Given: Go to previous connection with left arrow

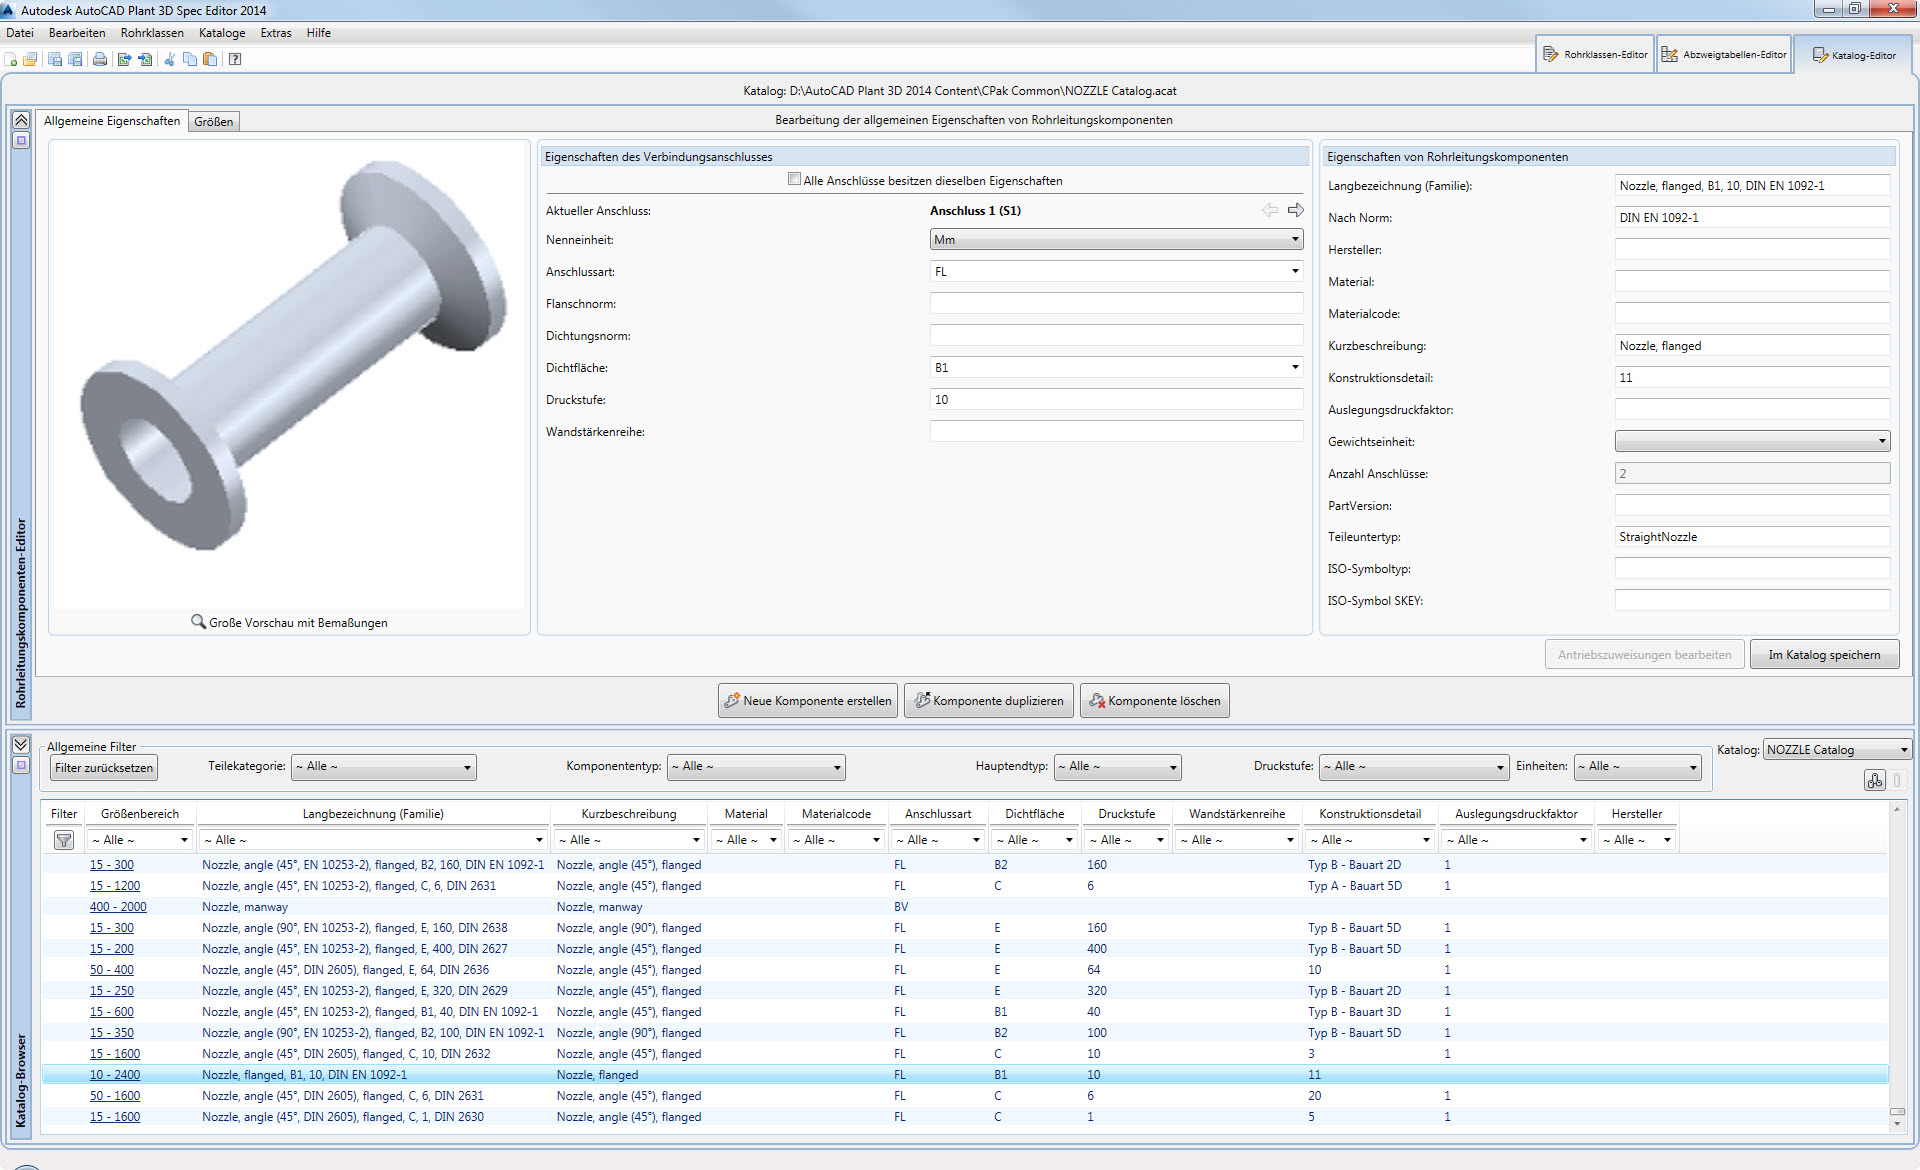Looking at the screenshot, I should coord(1270,210).
